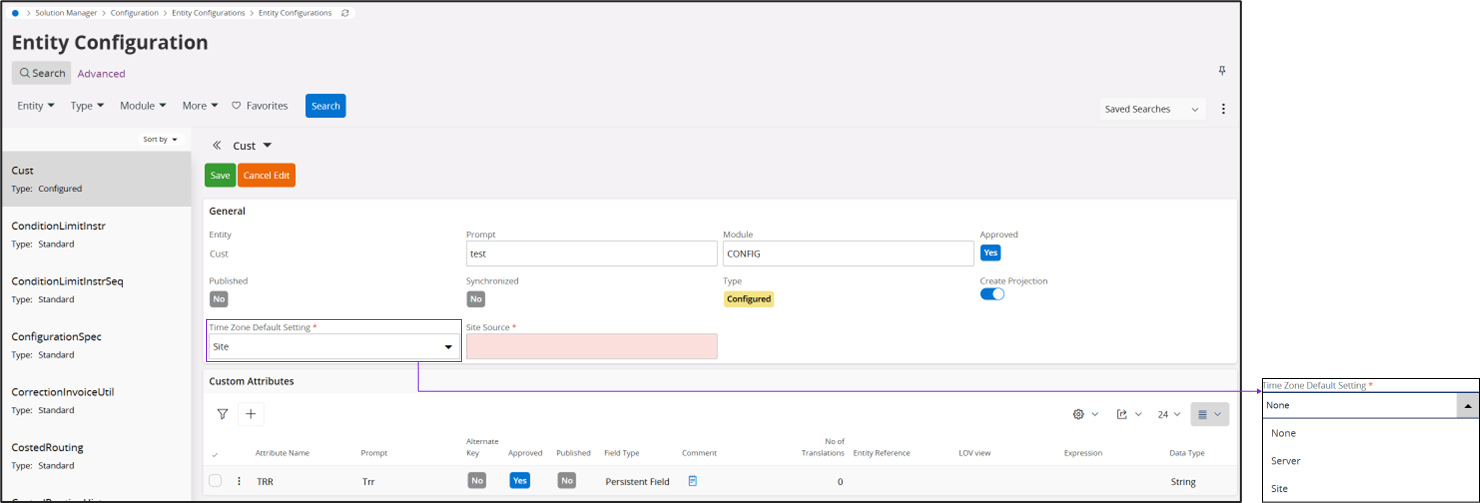Open the comment icon for the TRR row
Viewport: 1480px width, 503px height.
693,481
